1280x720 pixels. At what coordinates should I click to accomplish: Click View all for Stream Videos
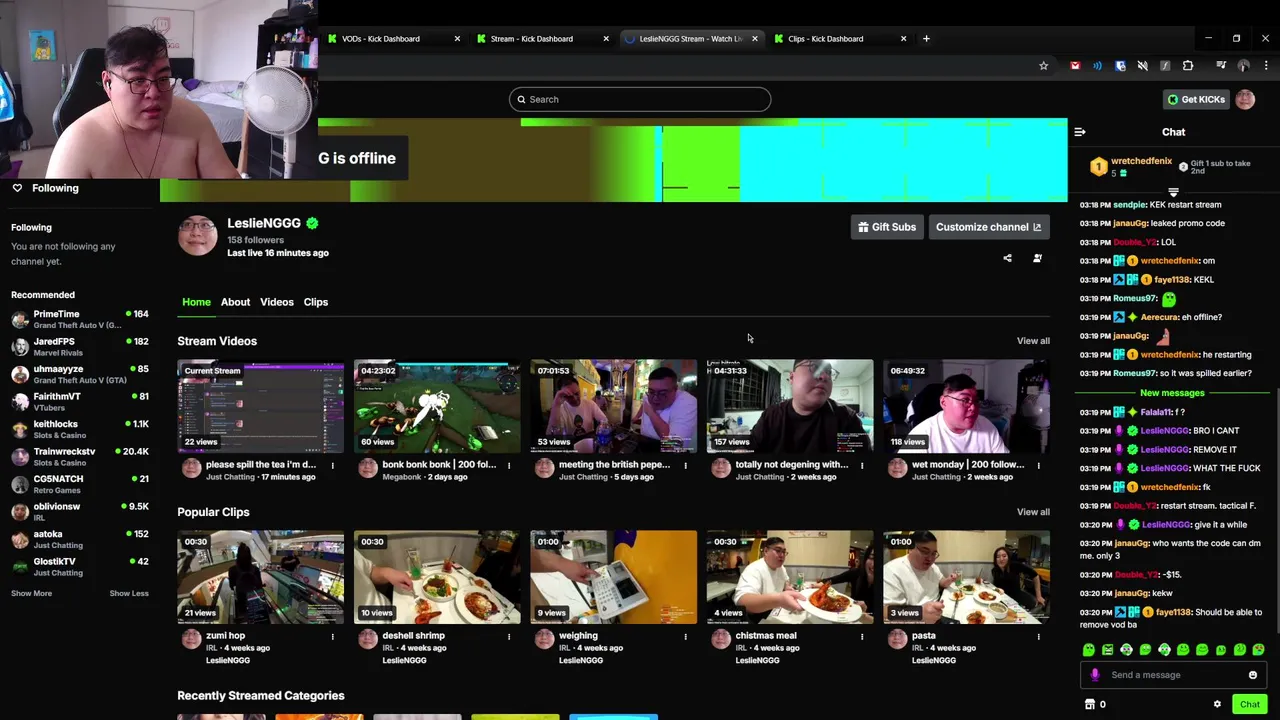(1033, 341)
